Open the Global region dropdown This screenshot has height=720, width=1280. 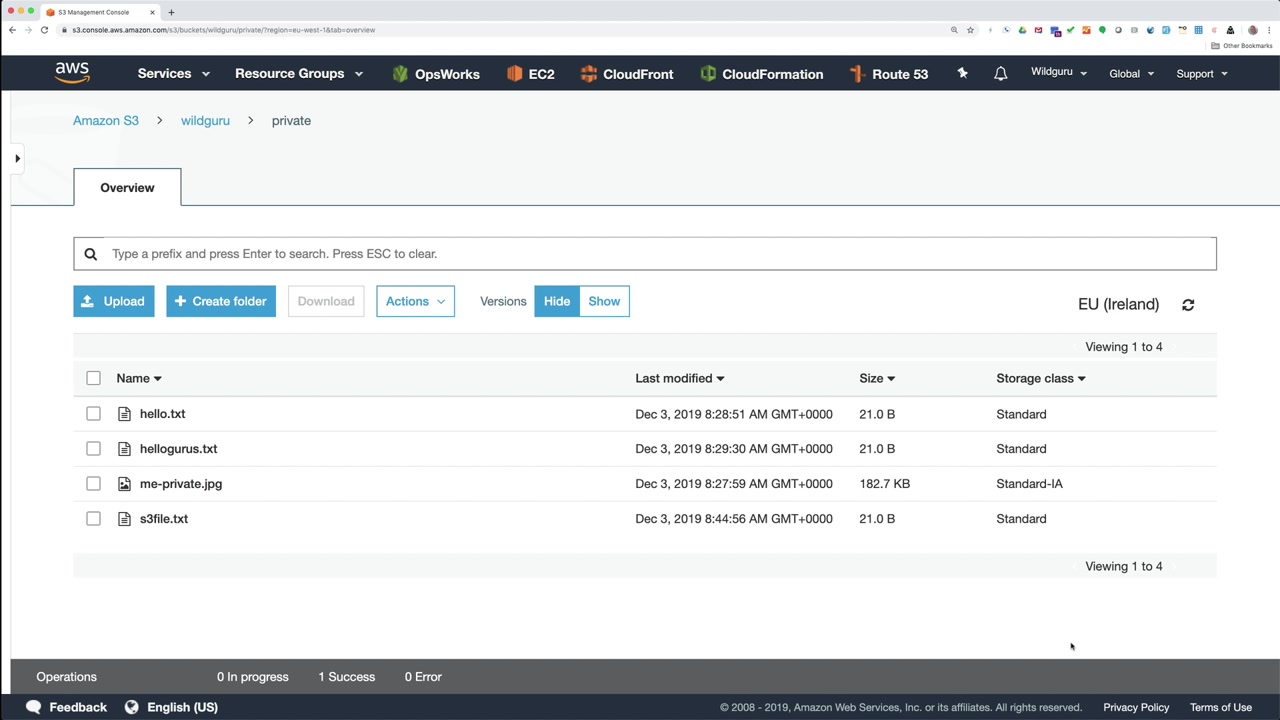point(1131,74)
